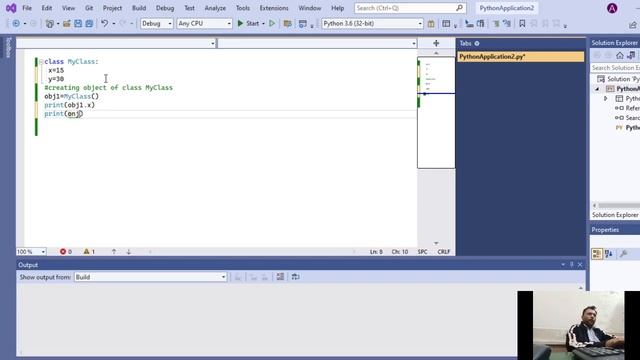640x360 pixels.
Task: Expand the Python Environments tree node
Action: tap(606, 98)
